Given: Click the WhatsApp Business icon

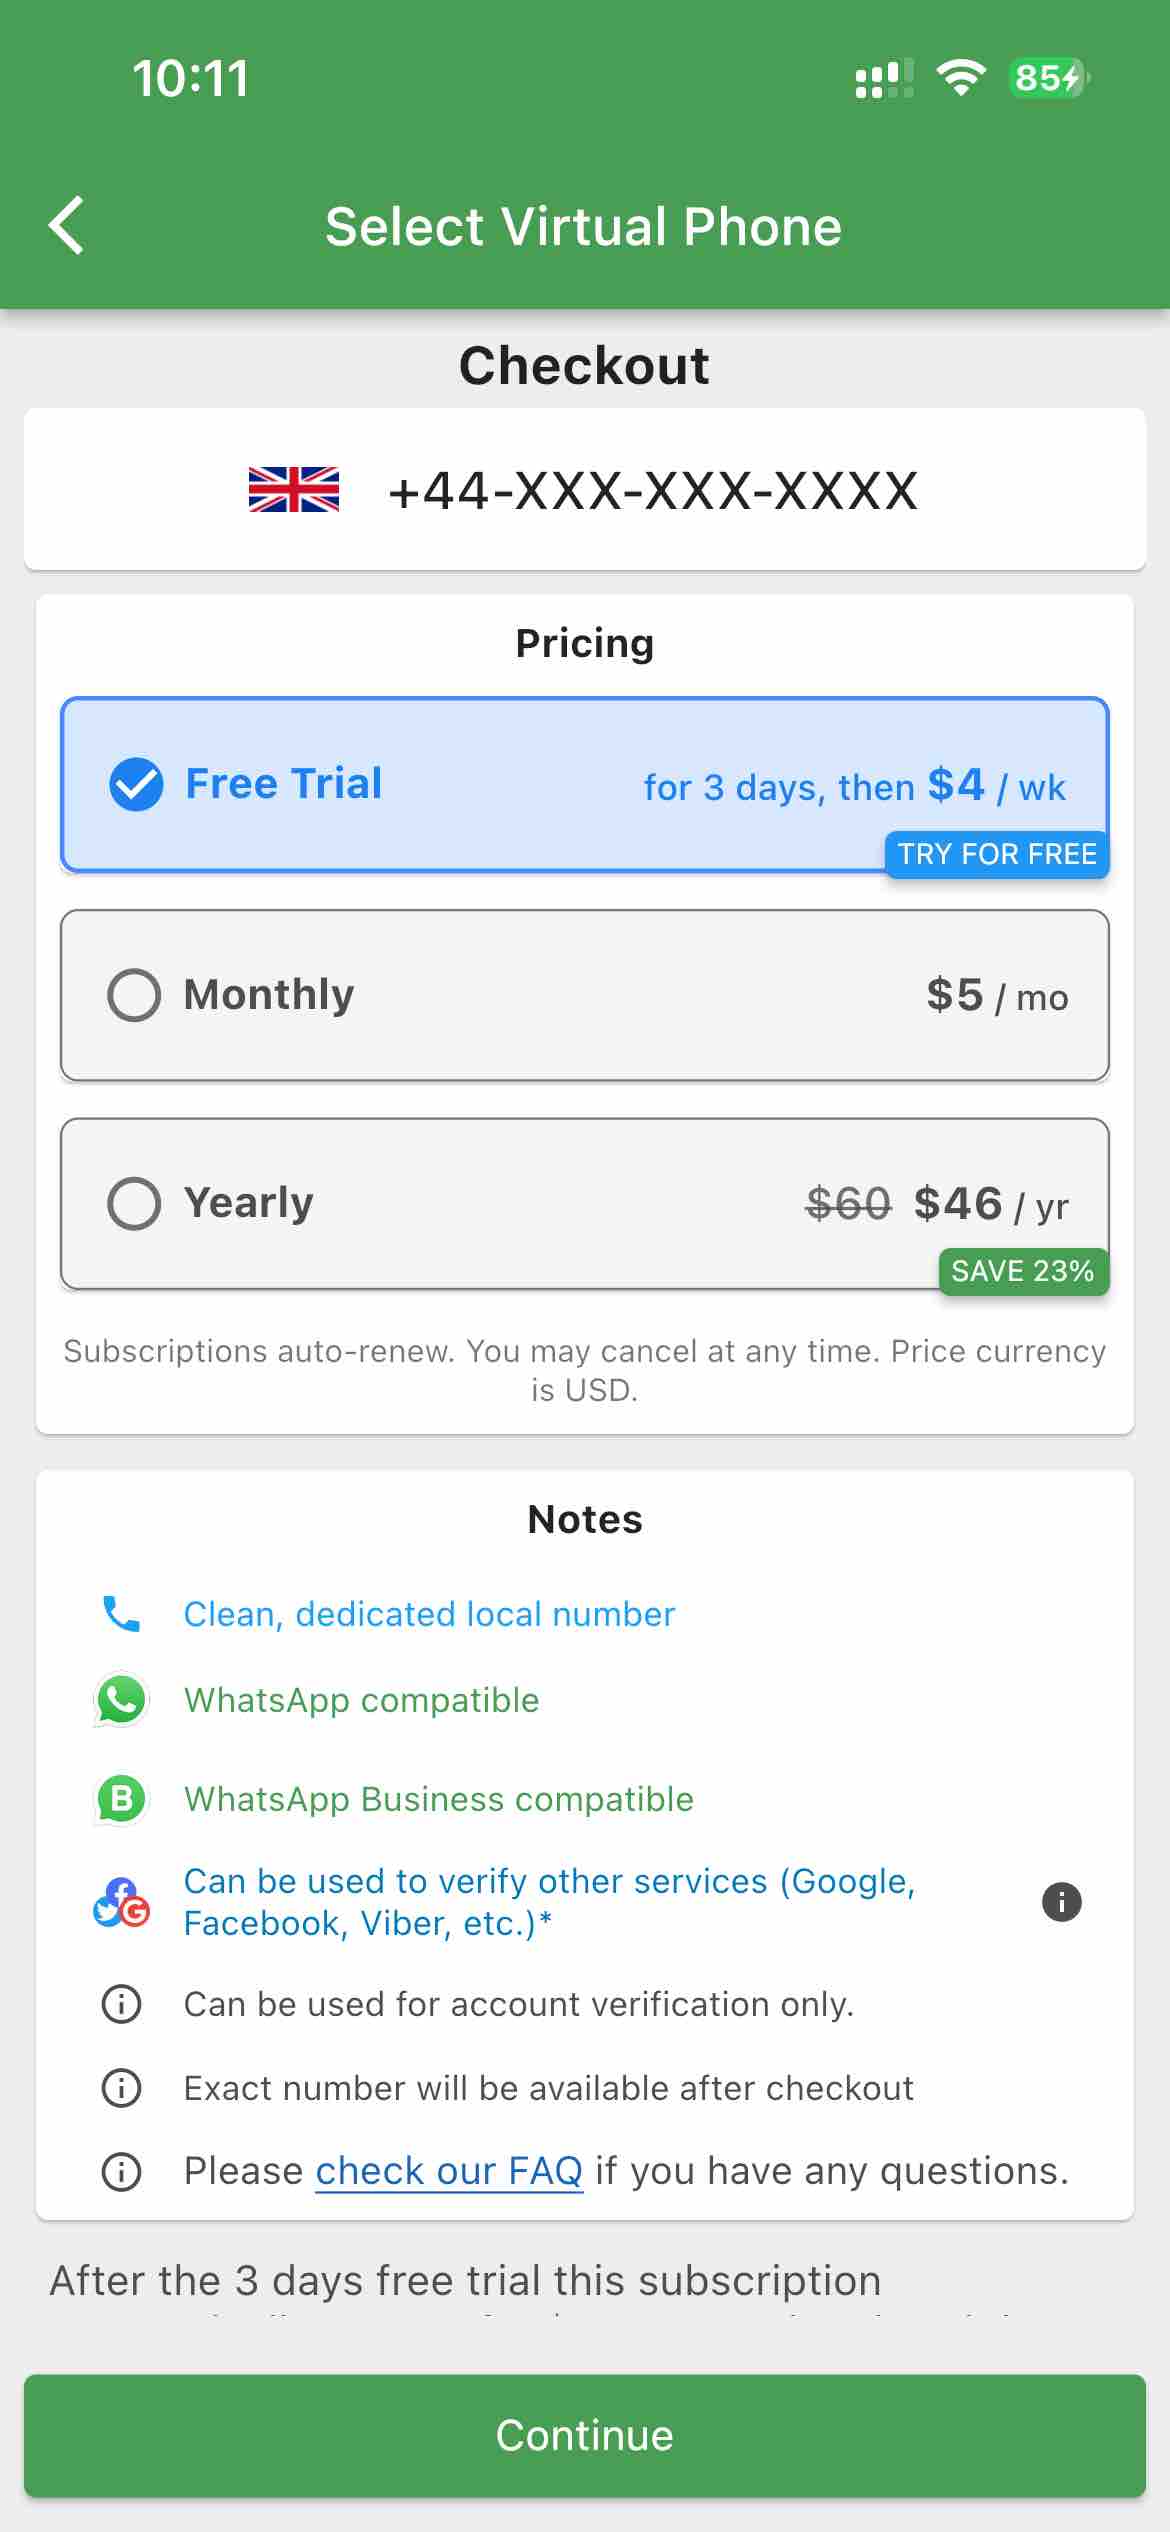Looking at the screenshot, I should pyautogui.click(x=120, y=1799).
